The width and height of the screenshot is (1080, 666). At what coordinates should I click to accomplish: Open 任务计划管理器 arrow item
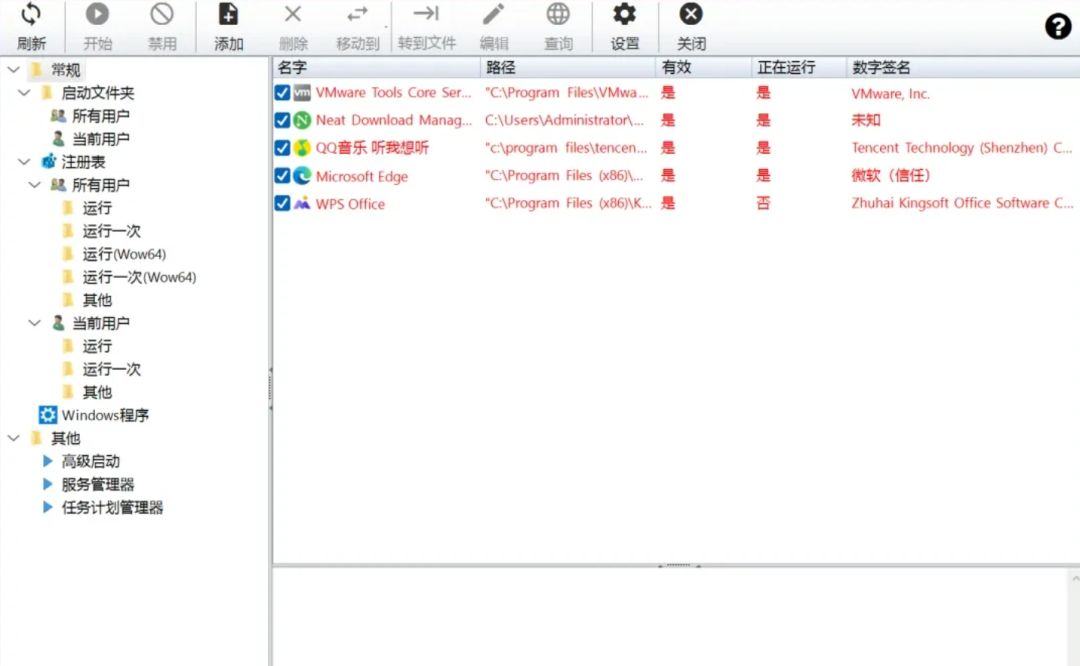48,508
